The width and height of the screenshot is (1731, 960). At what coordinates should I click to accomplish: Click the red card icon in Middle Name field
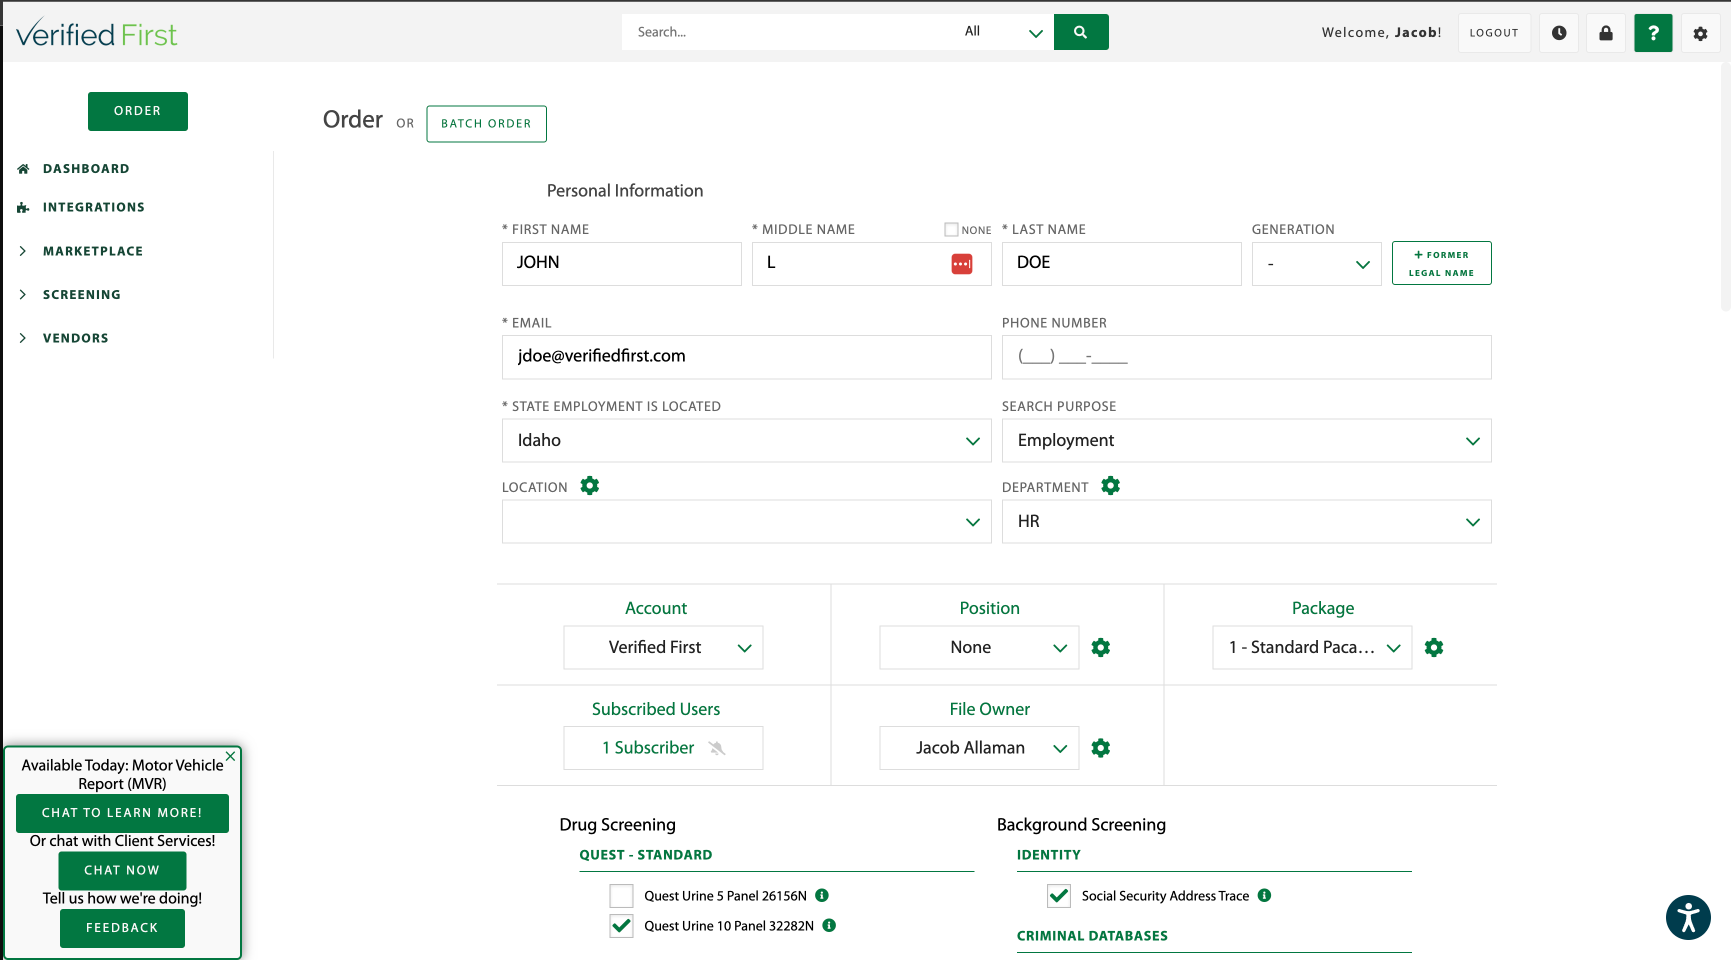[961, 263]
